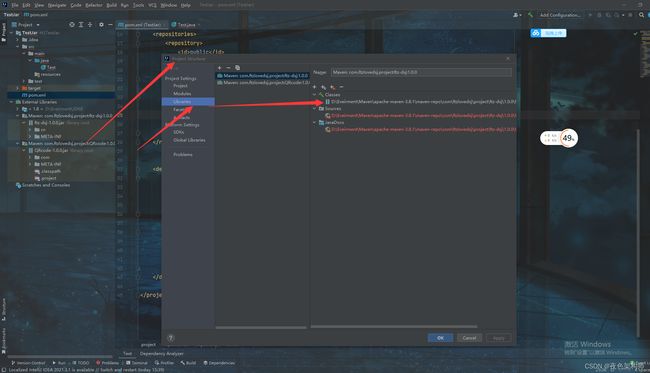Viewport: 650px width, 373px height.
Task: Collapse the Sources node
Action: (x=314, y=109)
